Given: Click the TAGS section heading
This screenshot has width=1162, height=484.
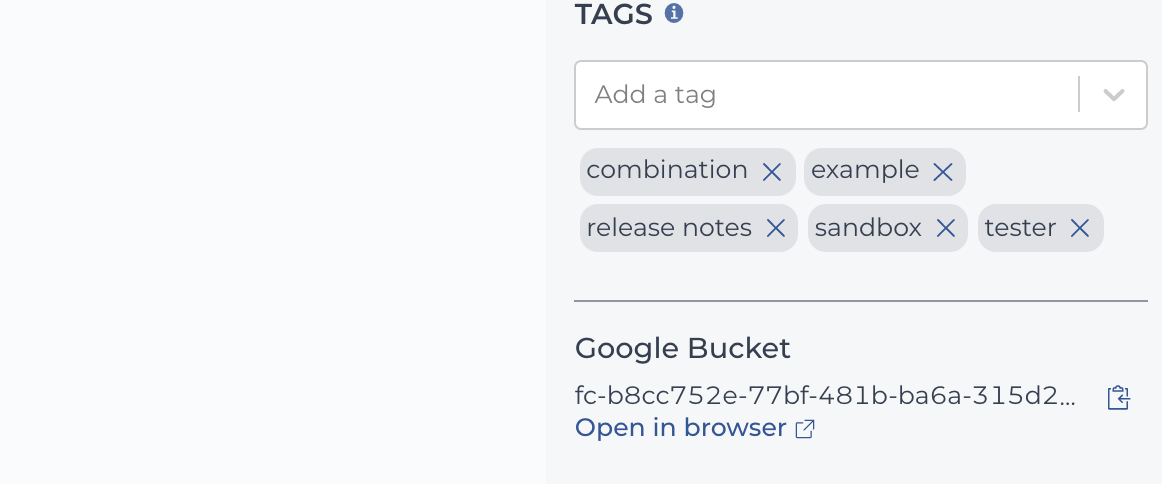Looking at the screenshot, I should click(x=614, y=14).
